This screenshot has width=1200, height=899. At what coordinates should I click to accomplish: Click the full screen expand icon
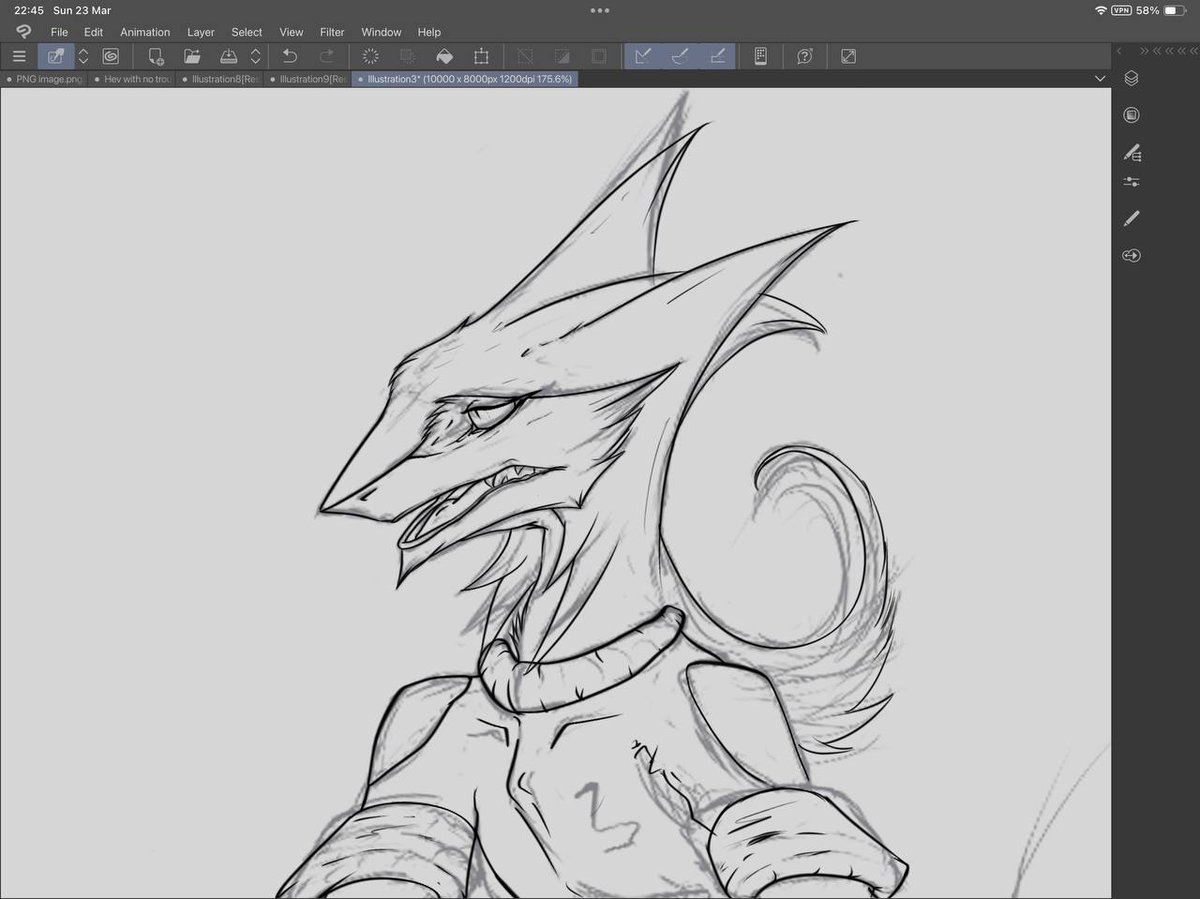848,56
